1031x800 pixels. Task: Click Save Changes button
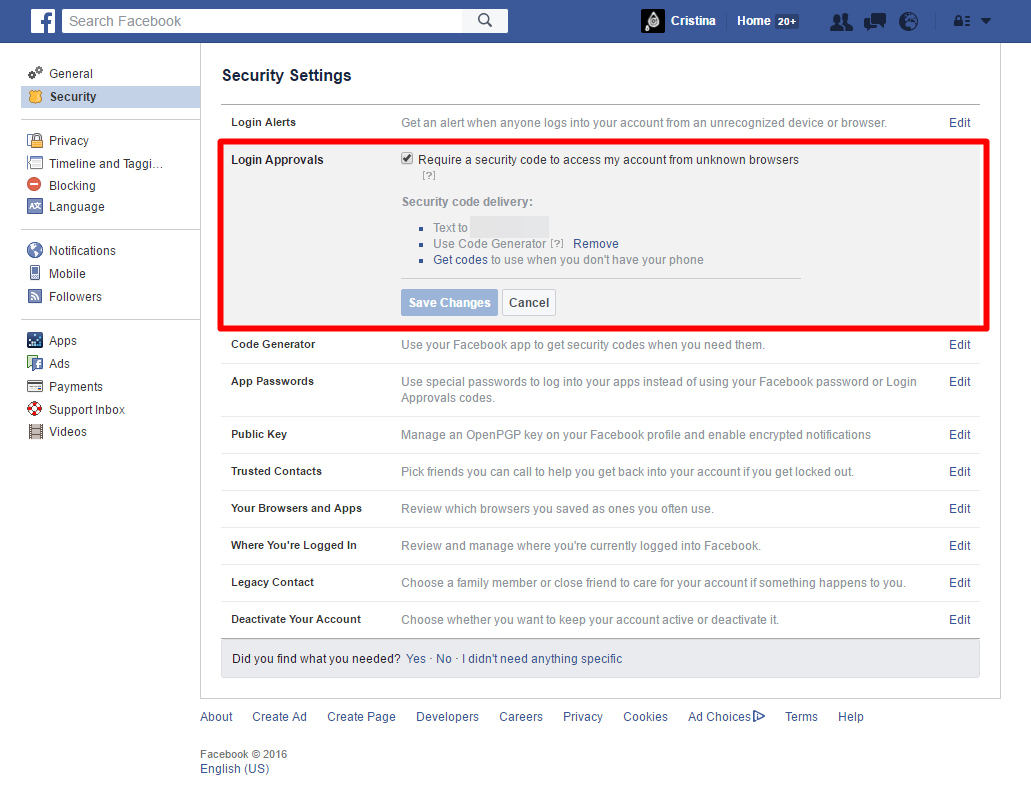click(x=449, y=302)
